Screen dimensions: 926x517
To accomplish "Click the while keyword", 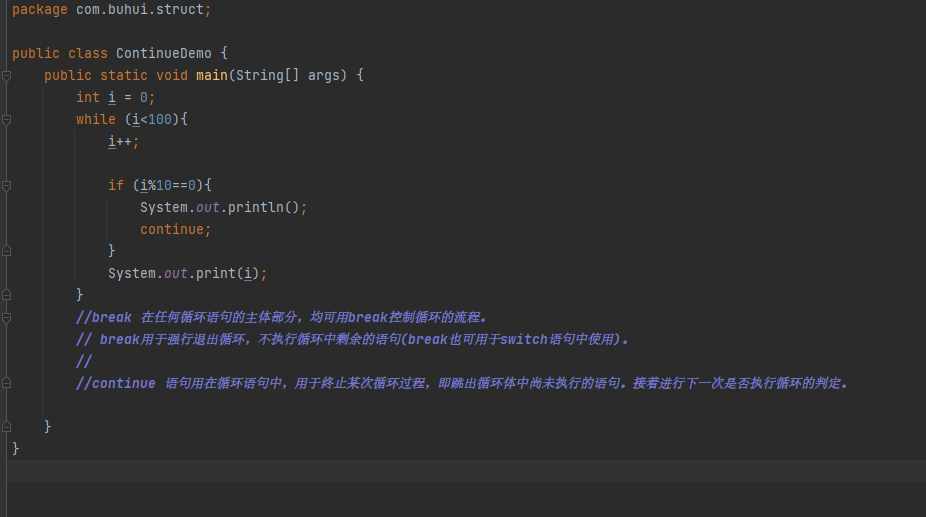I will pyautogui.click(x=96, y=119).
